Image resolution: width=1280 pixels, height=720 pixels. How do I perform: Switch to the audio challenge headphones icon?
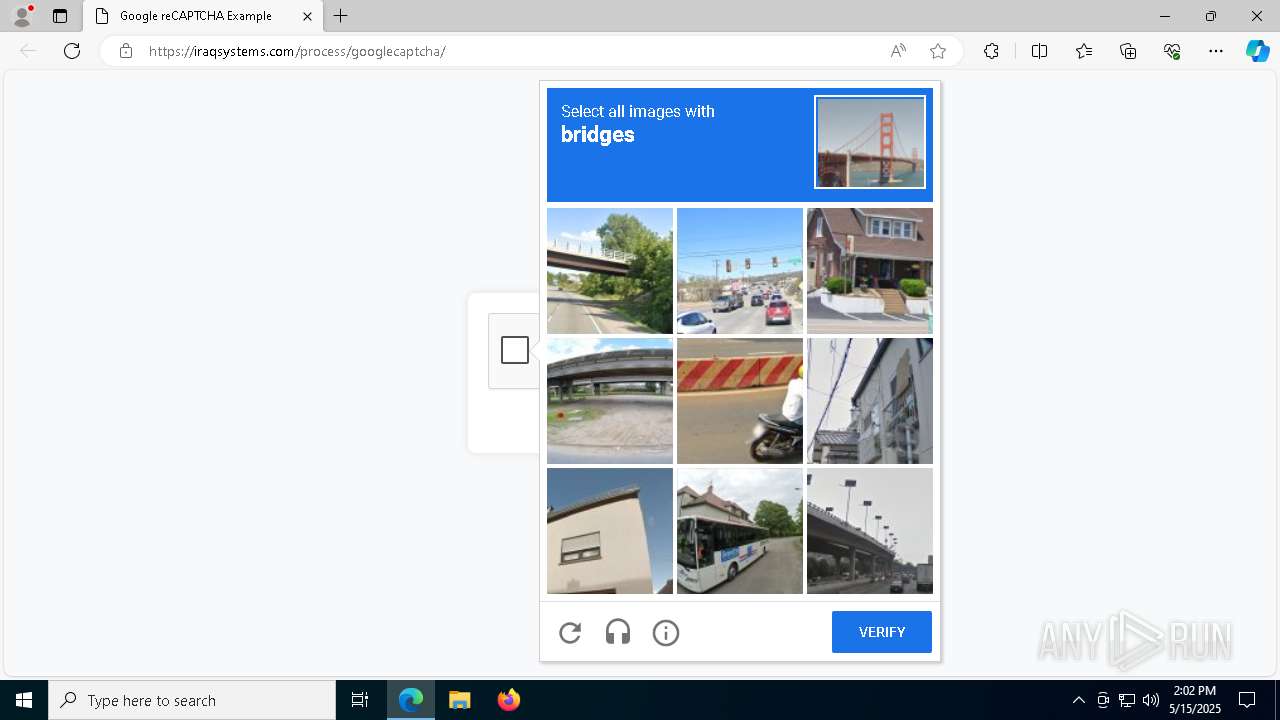(618, 632)
